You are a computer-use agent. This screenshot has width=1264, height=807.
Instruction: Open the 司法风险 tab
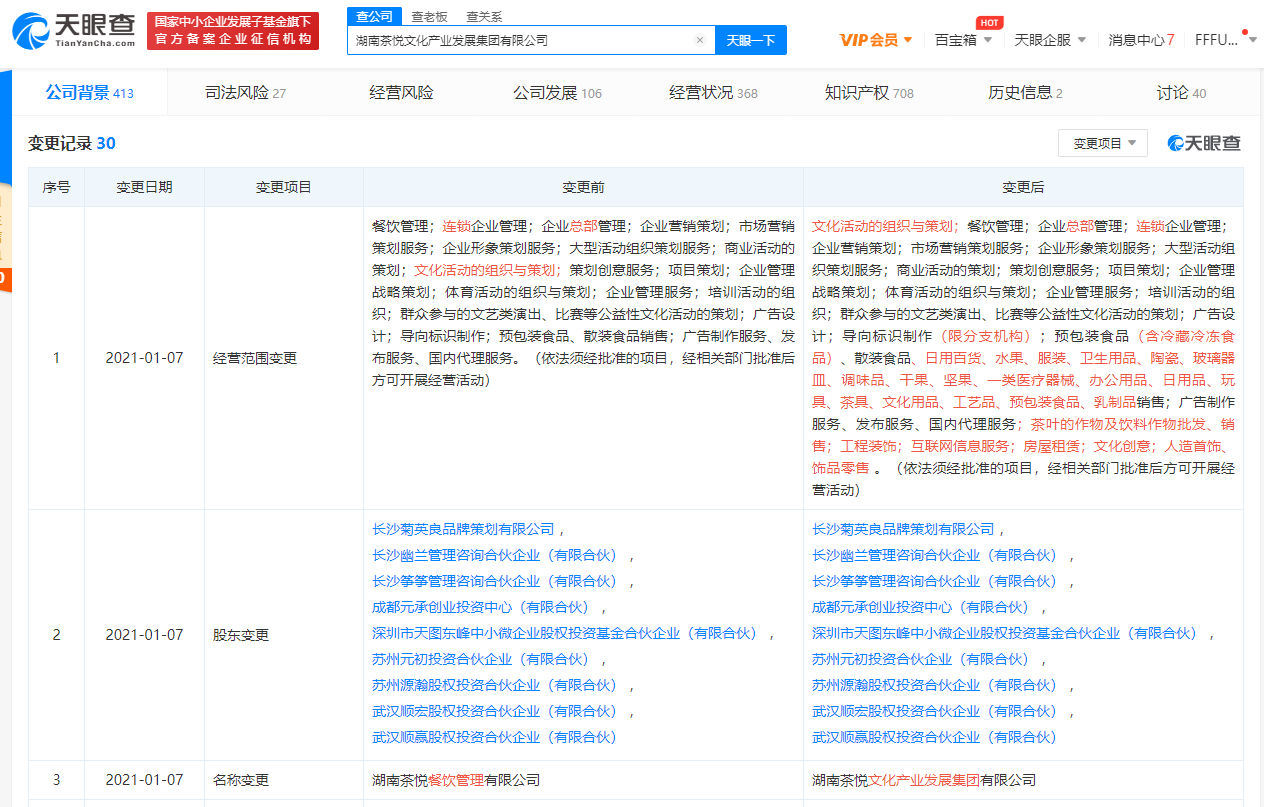click(x=245, y=93)
